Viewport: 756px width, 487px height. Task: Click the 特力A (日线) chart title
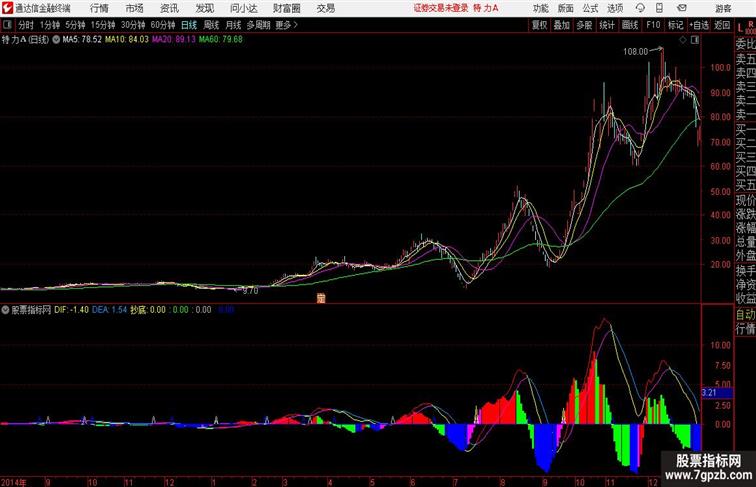[x=25, y=40]
